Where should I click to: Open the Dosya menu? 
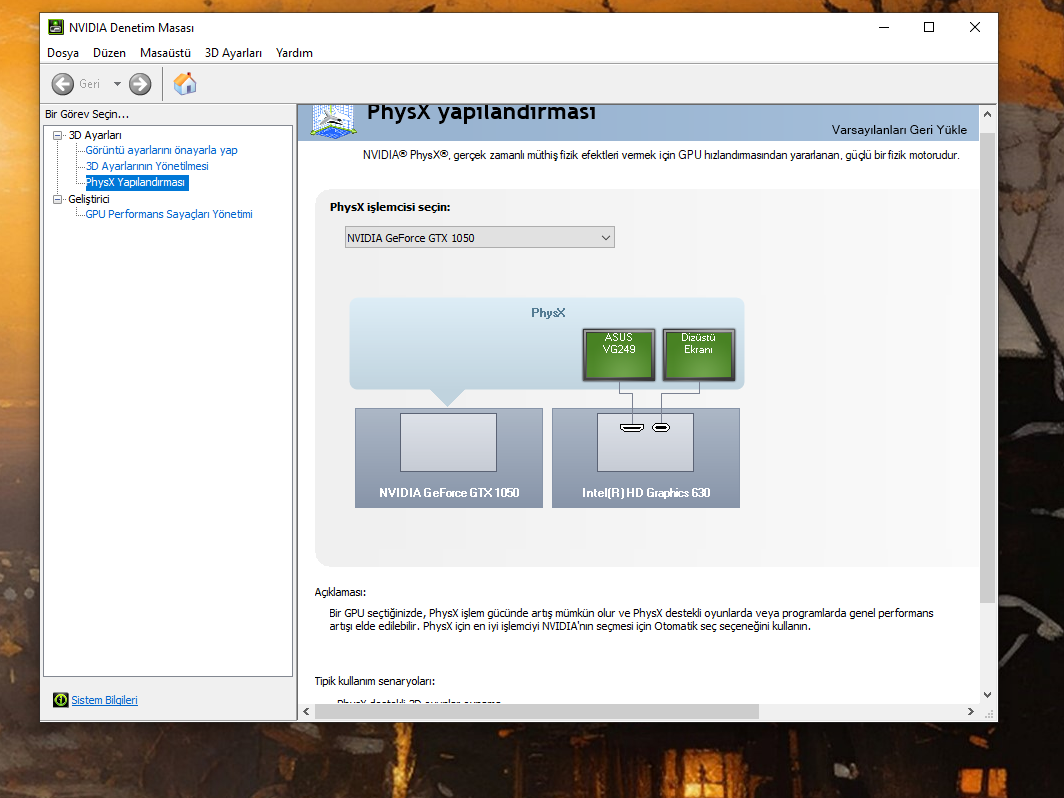(x=63, y=53)
